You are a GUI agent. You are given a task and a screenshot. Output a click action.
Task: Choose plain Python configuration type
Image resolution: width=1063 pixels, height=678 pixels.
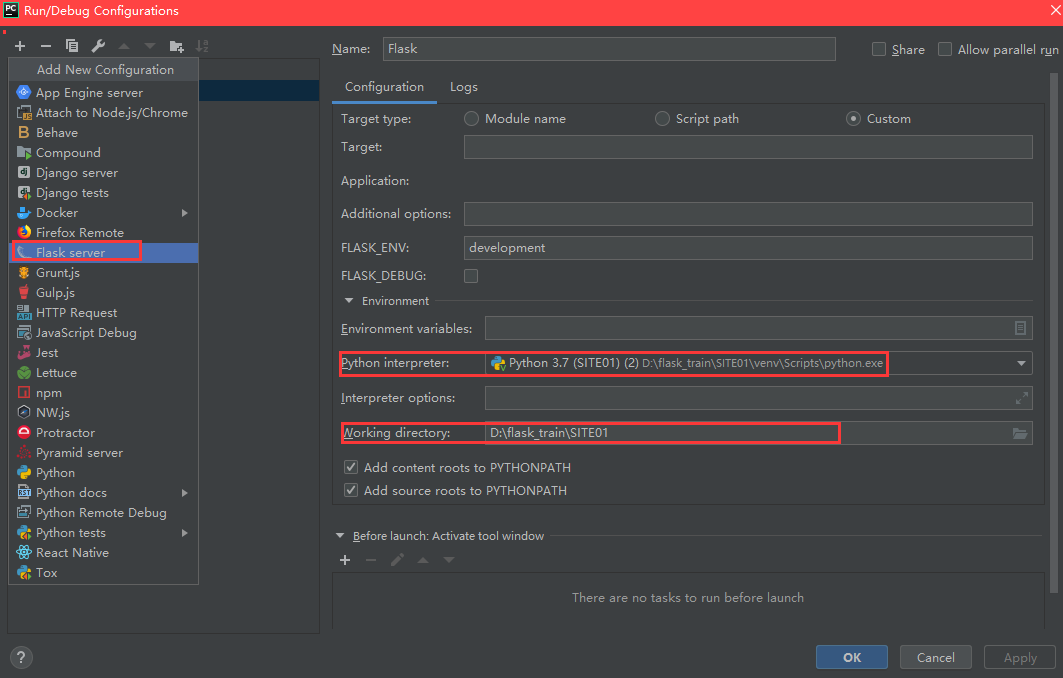tap(104, 473)
